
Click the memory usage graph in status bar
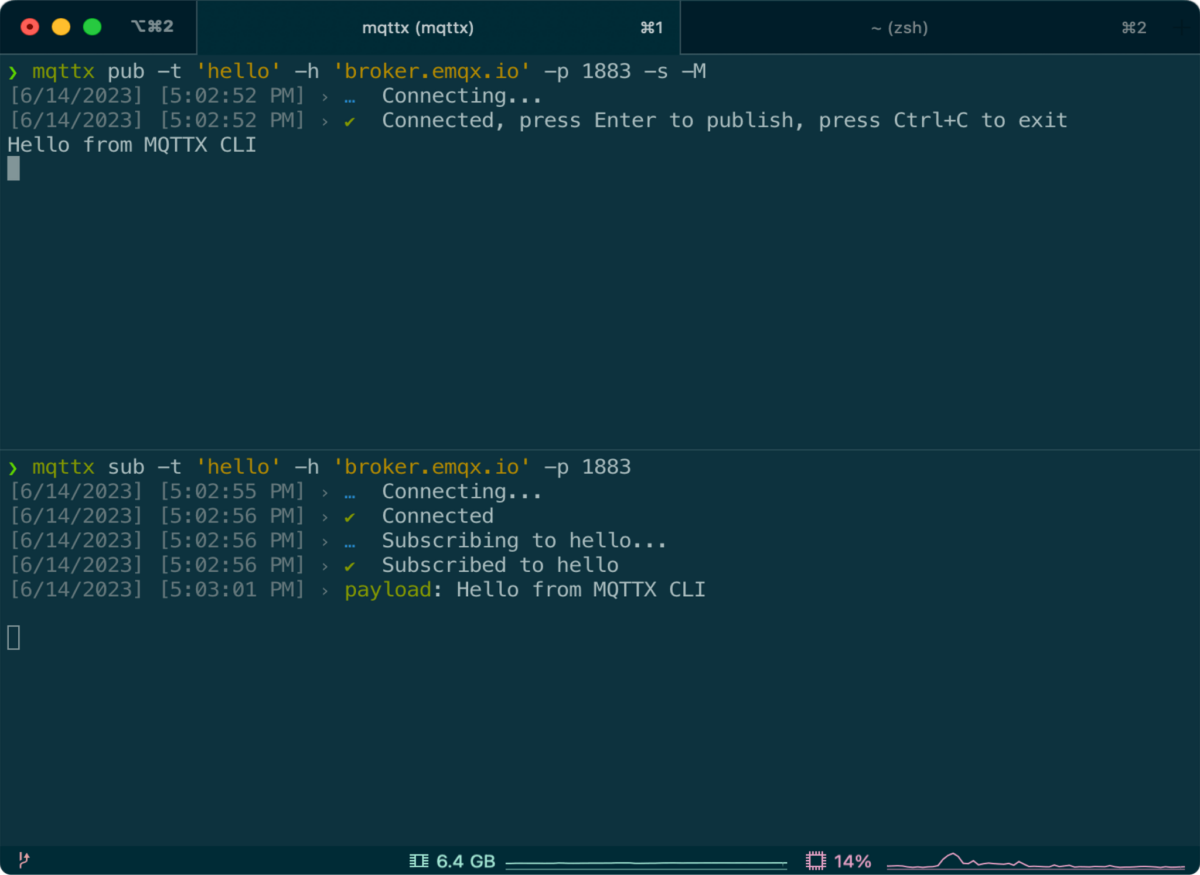pos(646,862)
